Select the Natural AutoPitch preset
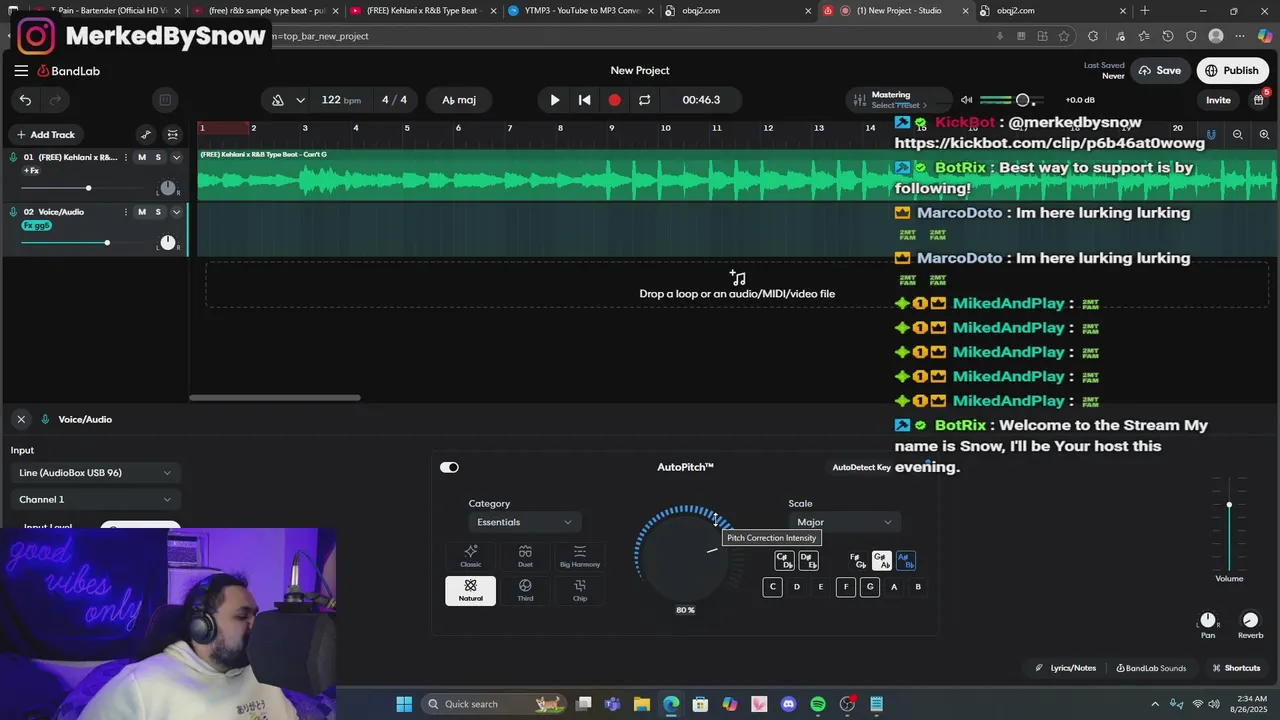Viewport: 1280px width, 720px height. (x=471, y=591)
